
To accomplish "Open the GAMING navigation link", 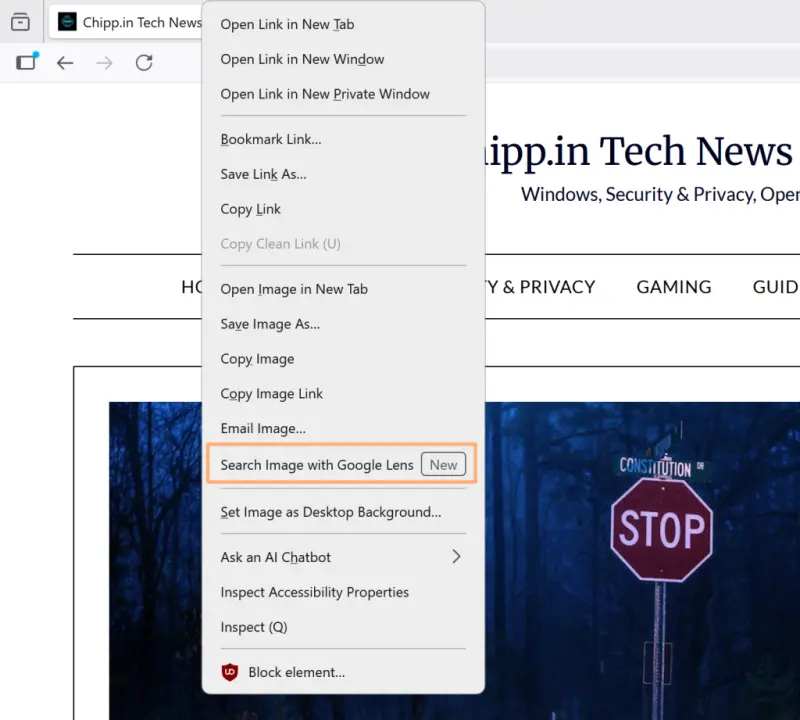I will 673,287.
